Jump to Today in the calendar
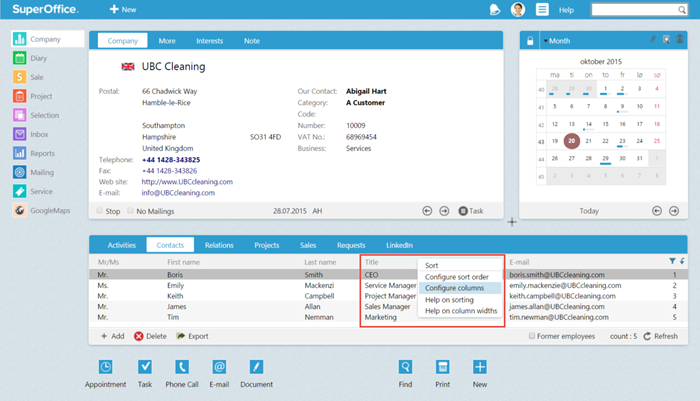 coord(589,211)
